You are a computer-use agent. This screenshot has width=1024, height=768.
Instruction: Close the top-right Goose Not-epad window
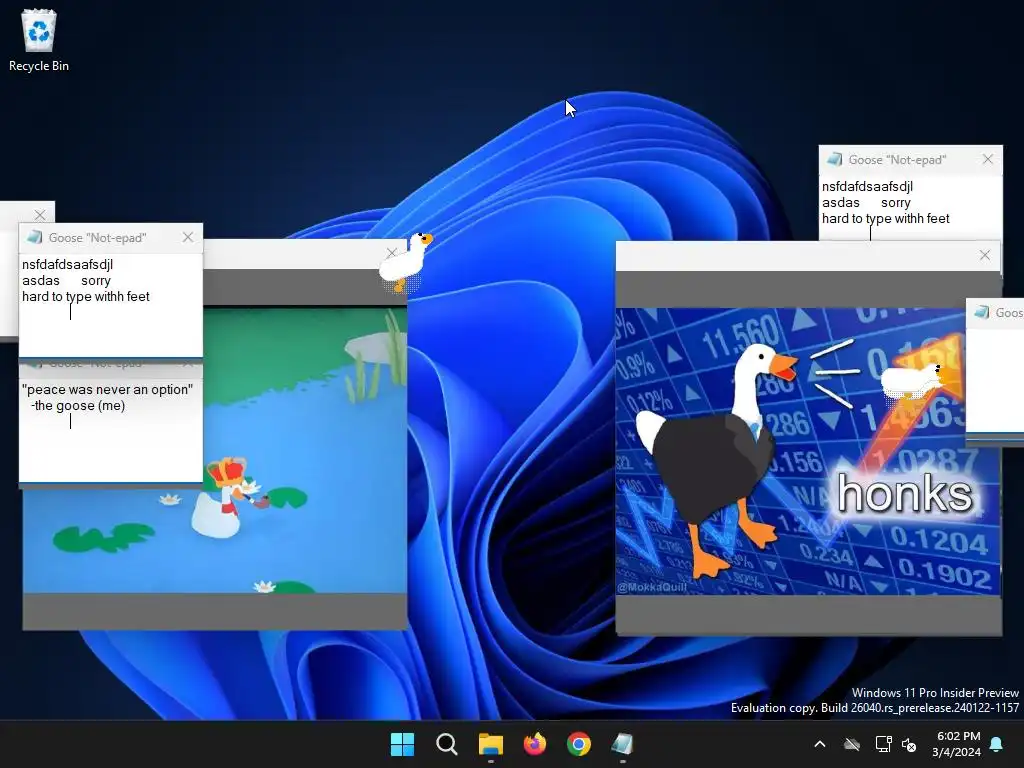pos(987,159)
